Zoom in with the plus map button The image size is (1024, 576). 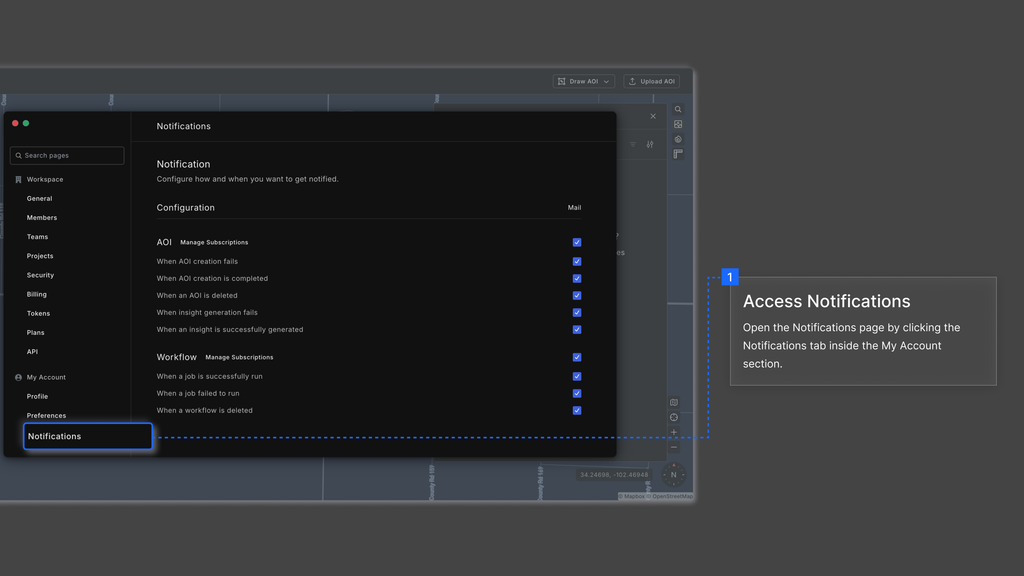click(674, 432)
